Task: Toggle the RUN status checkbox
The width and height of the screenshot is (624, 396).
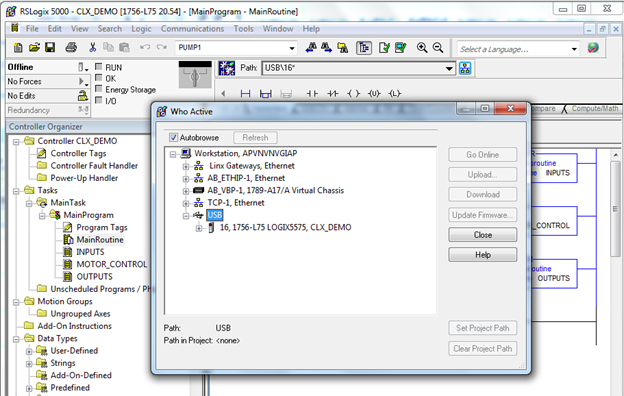Action: coord(99,66)
